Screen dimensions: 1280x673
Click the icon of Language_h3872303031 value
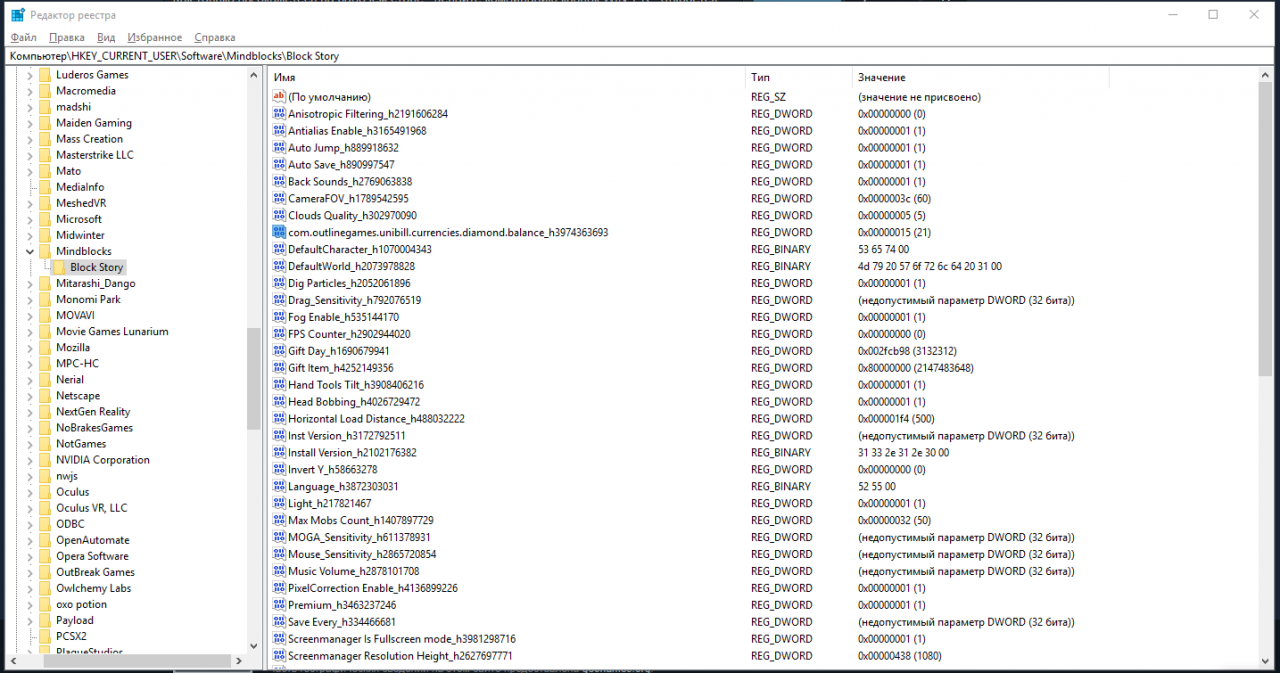[x=279, y=486]
